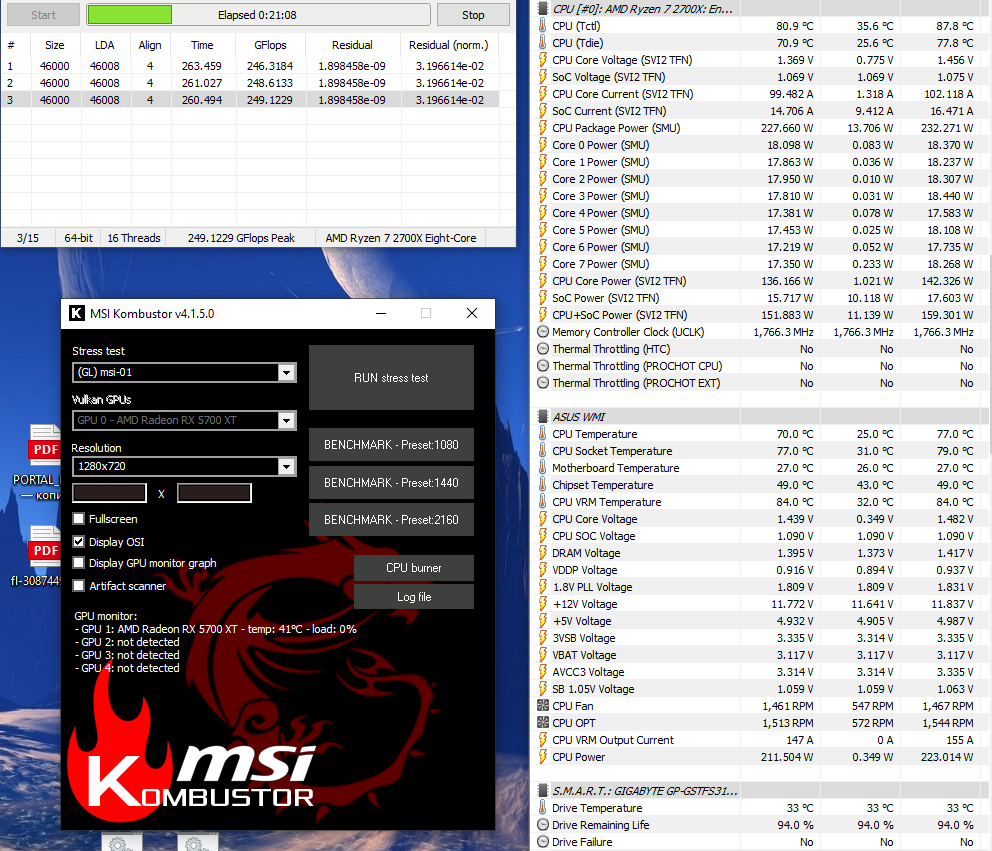Screen dimensions: 992x851
Task: Click lightning icon beside +12V Voltage
Action: tap(543, 604)
